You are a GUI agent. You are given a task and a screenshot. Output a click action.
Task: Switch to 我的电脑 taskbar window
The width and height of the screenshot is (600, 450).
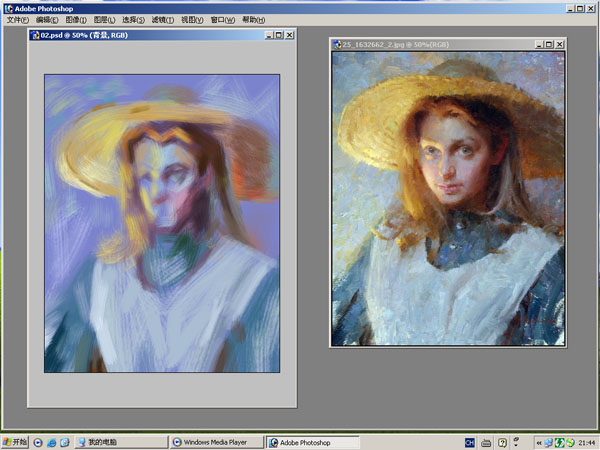(x=121, y=442)
